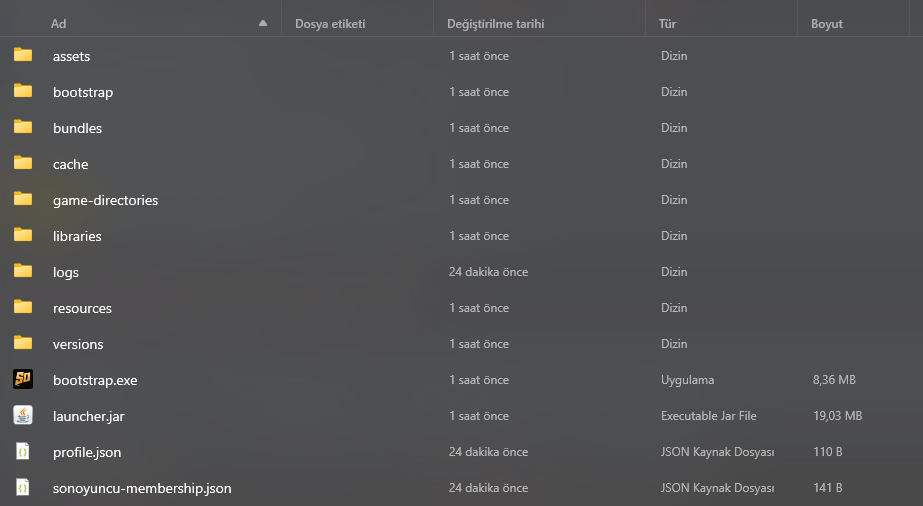Screen dimensions: 923x506
Task: Select the libraries folder row
Action: click(462, 236)
